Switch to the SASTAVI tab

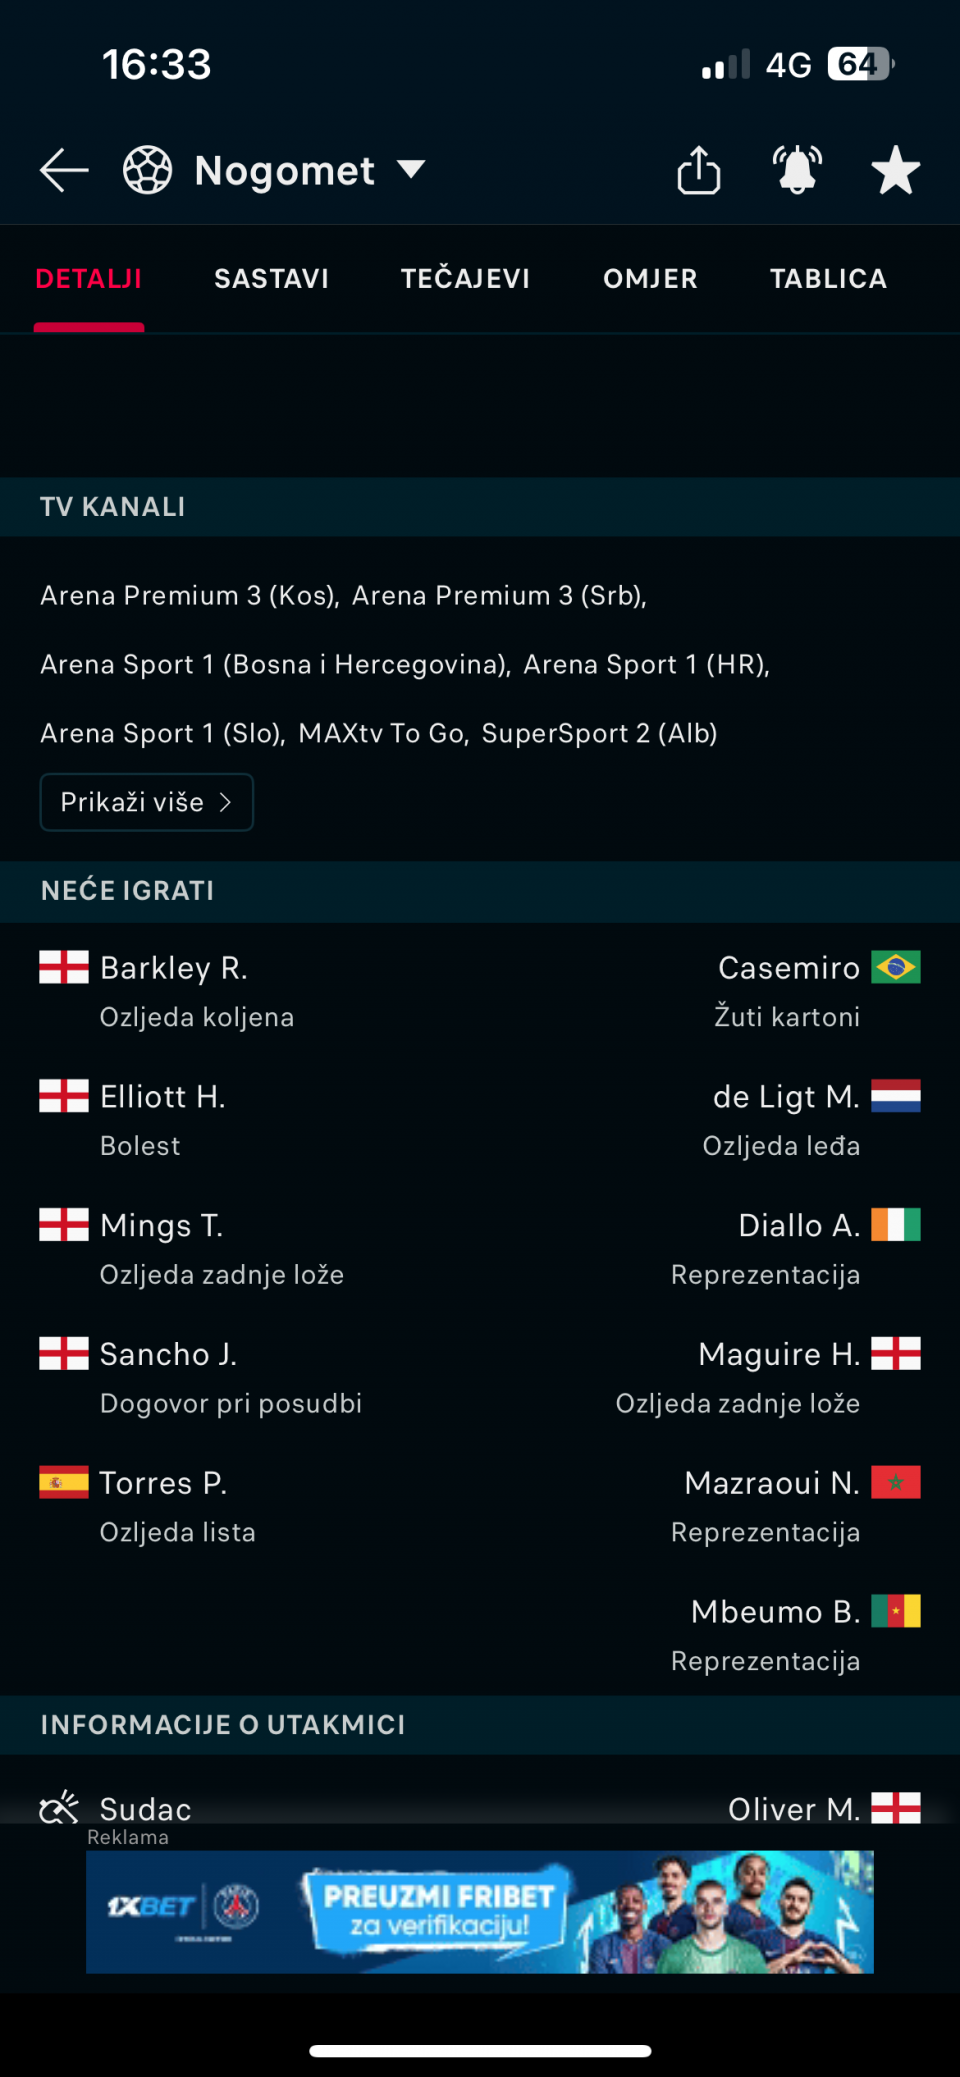coord(271,279)
